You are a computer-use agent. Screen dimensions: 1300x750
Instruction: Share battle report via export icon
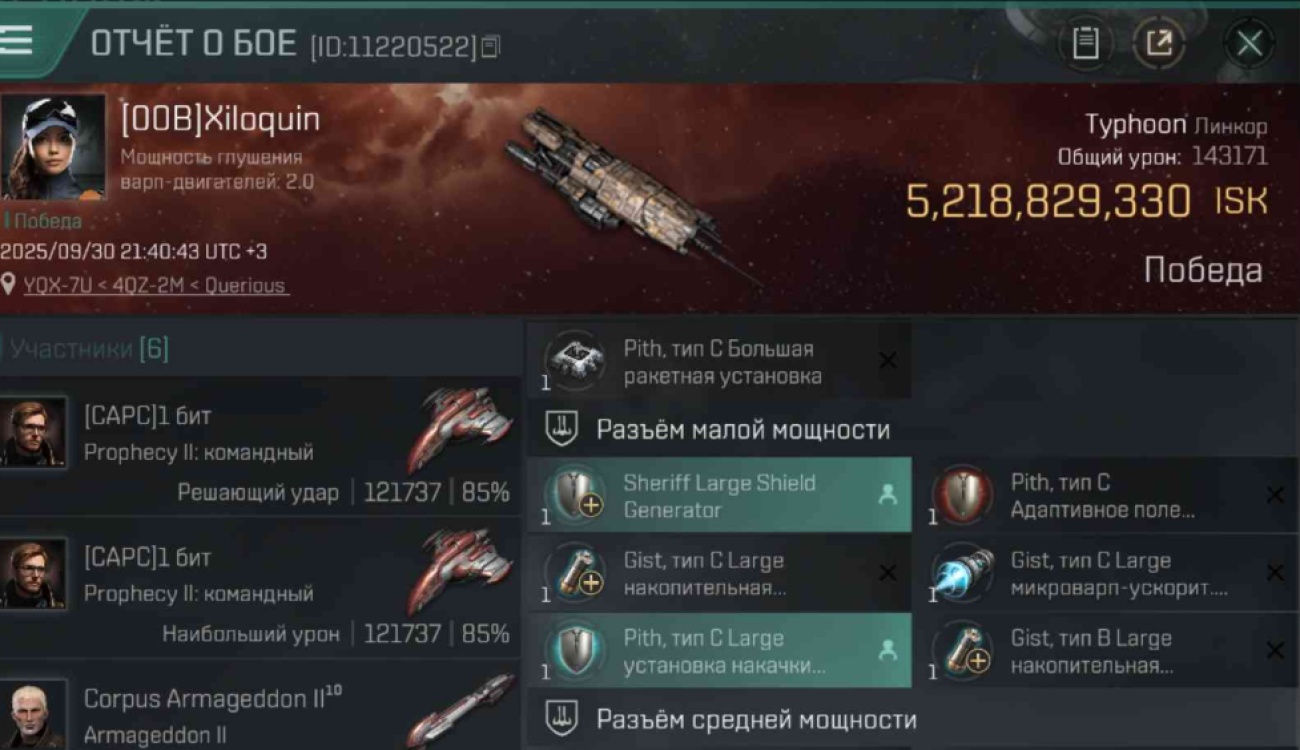[x=1158, y=44]
